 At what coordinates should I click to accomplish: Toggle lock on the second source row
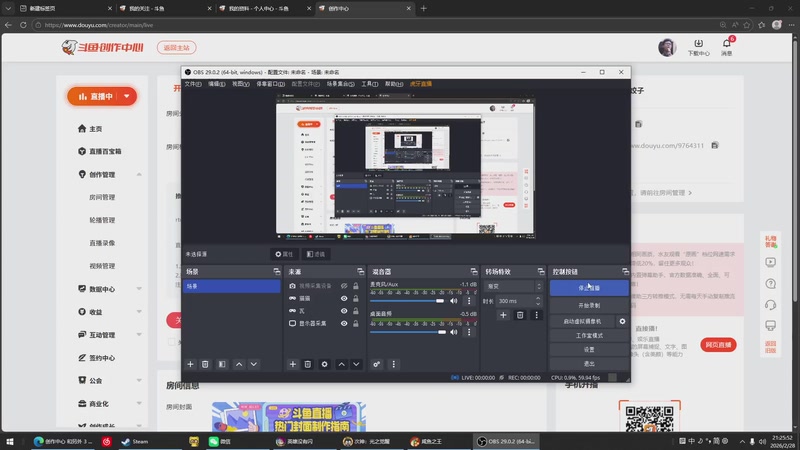coord(356,298)
